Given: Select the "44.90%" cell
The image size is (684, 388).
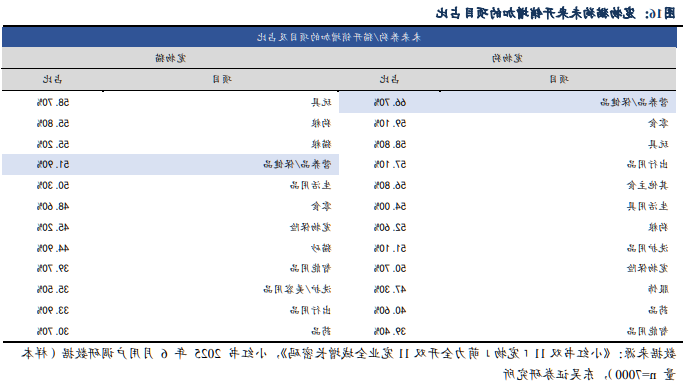Looking at the screenshot, I should pyautogui.click(x=53, y=248).
